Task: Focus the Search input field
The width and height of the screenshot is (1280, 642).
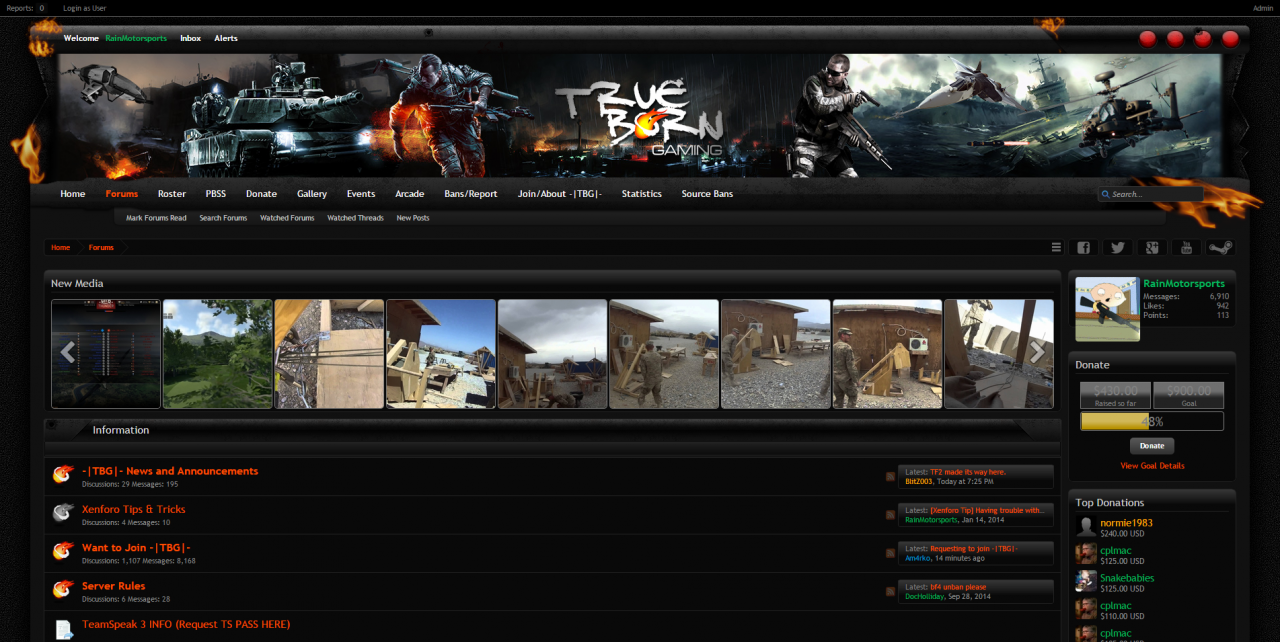Action: point(1150,194)
